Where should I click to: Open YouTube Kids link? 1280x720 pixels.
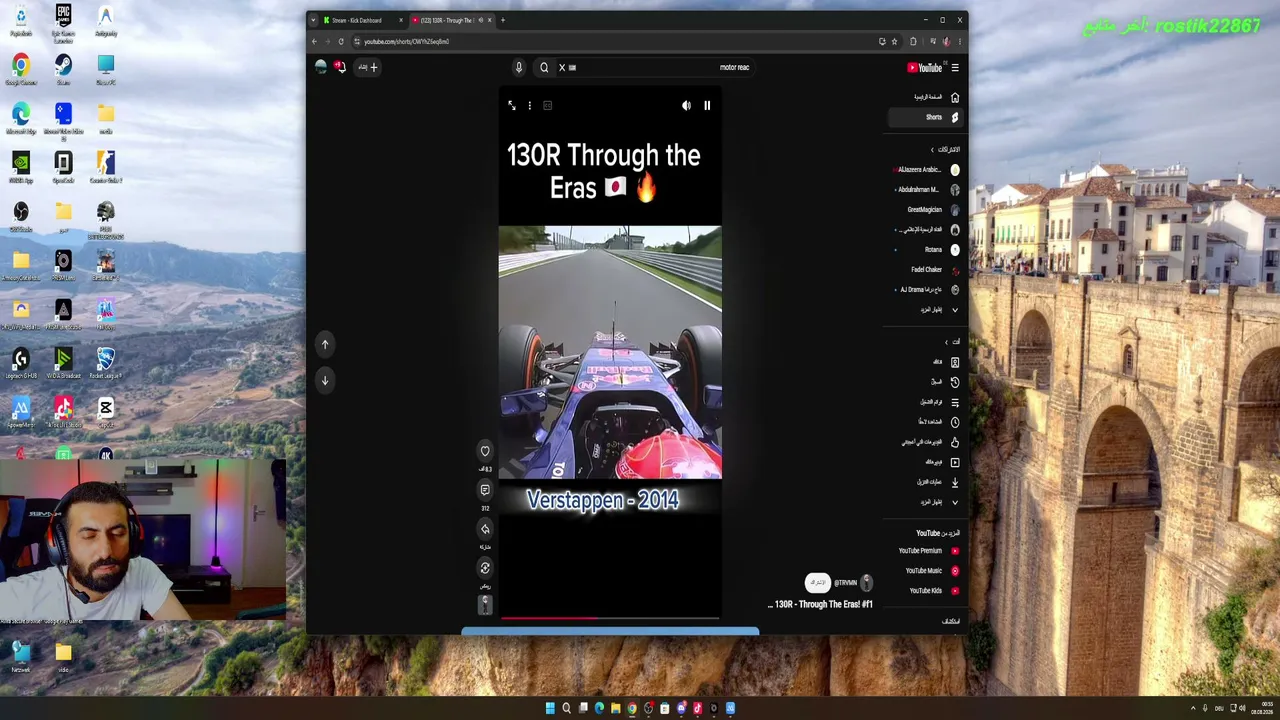tap(924, 591)
